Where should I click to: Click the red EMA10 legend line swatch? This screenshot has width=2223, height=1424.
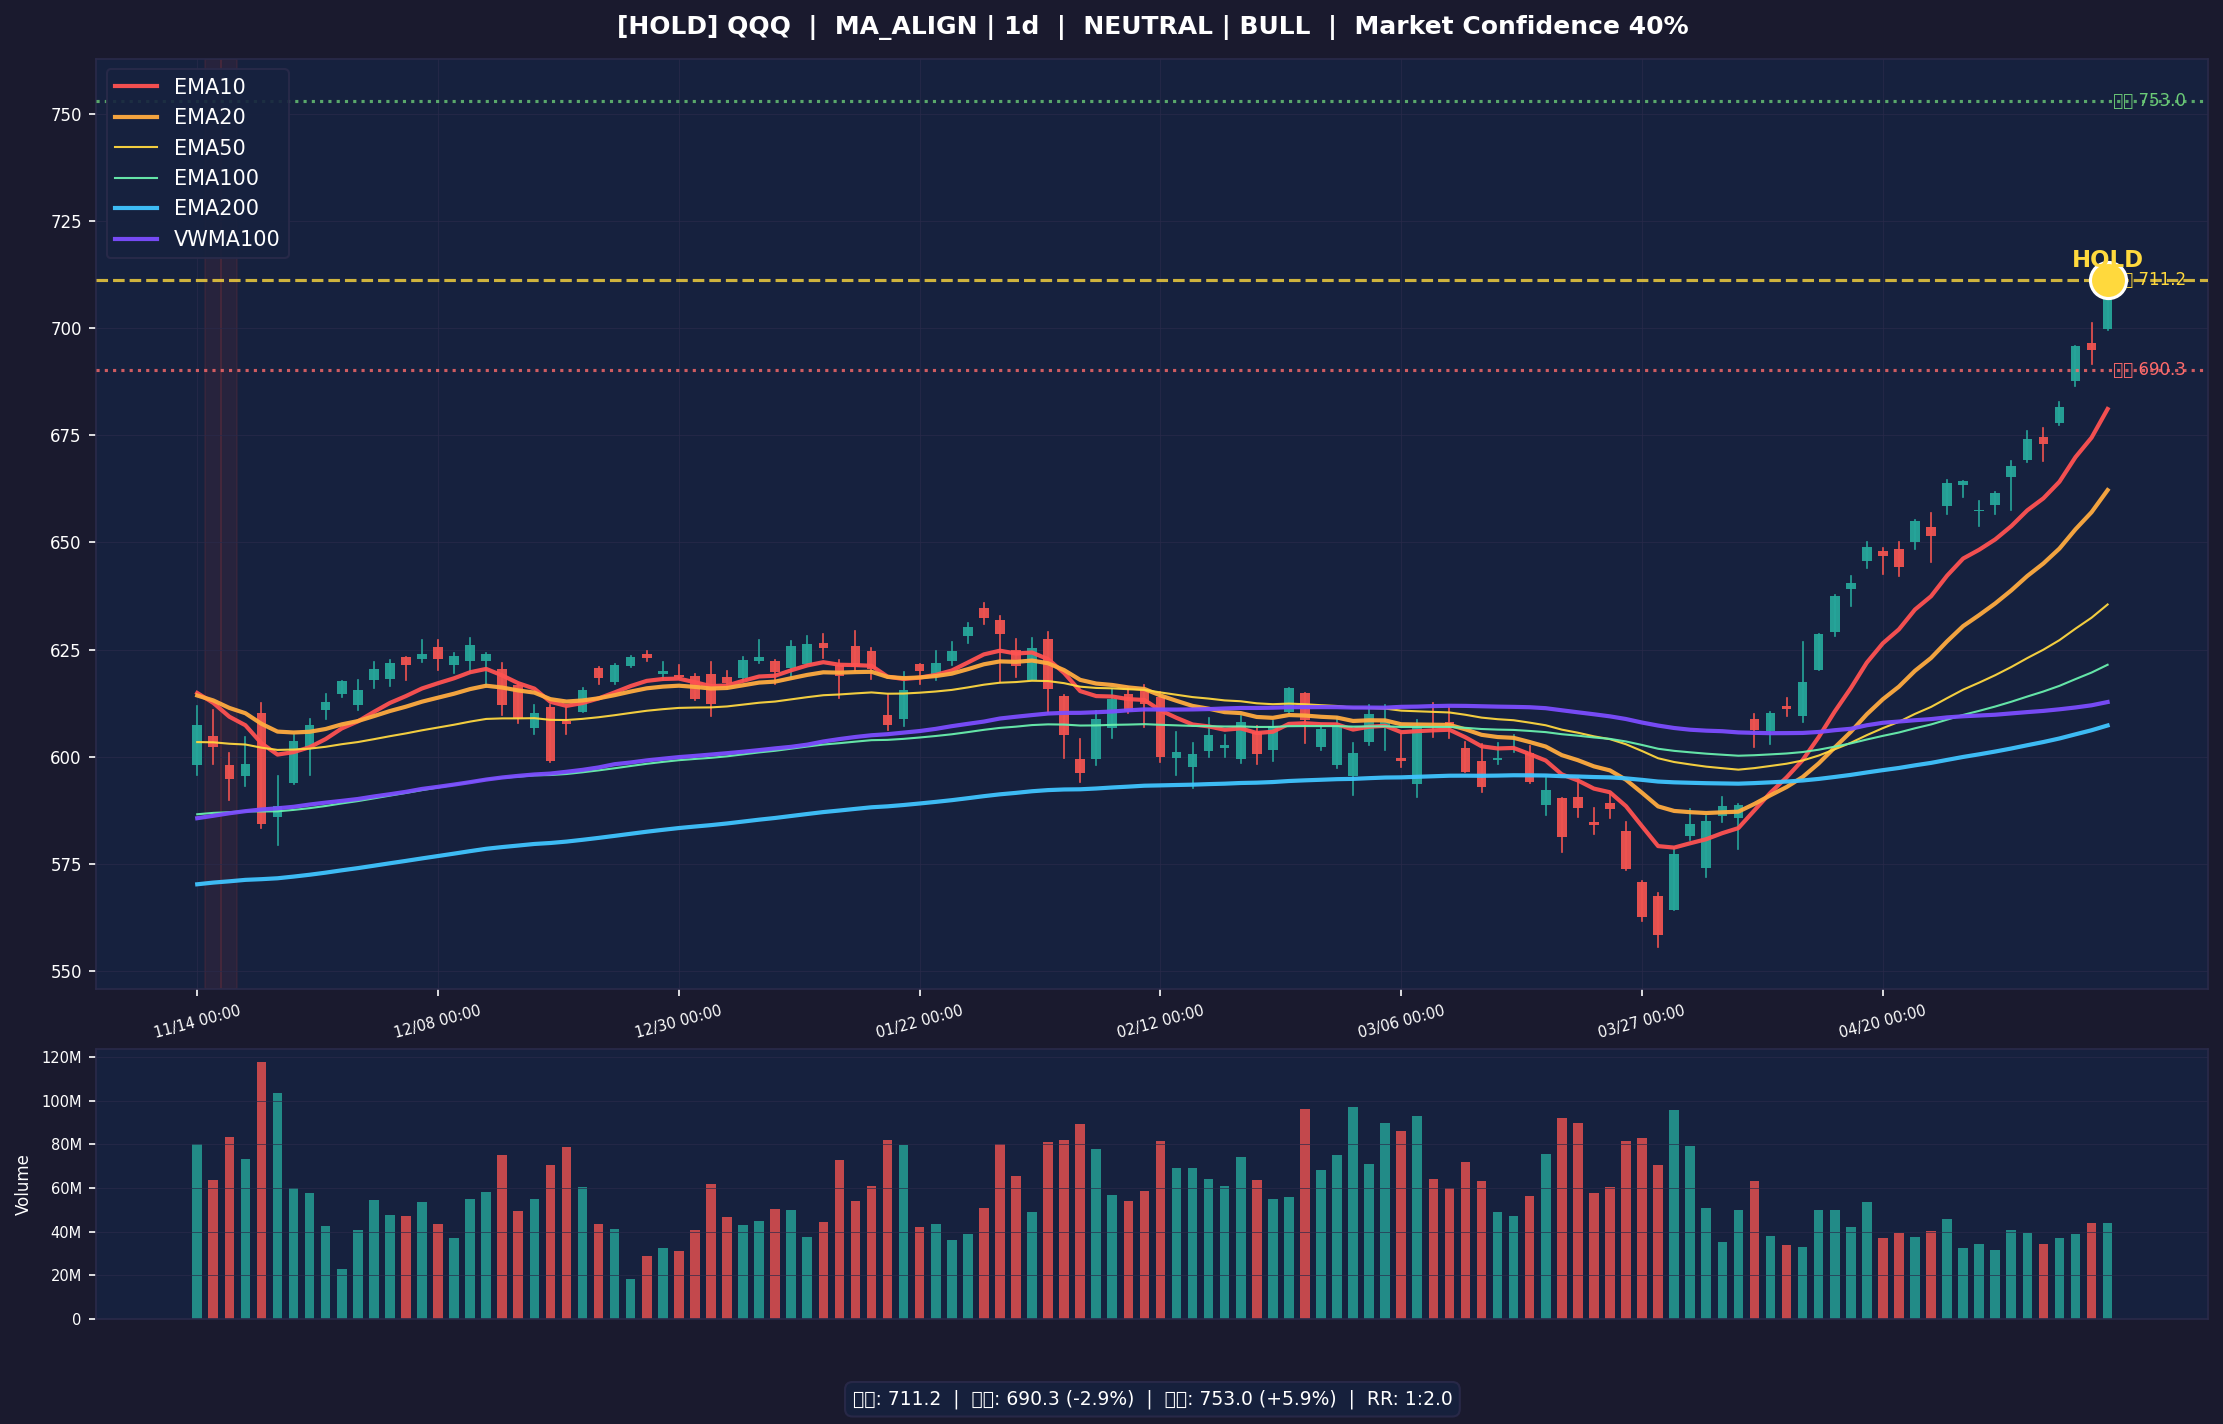136,87
